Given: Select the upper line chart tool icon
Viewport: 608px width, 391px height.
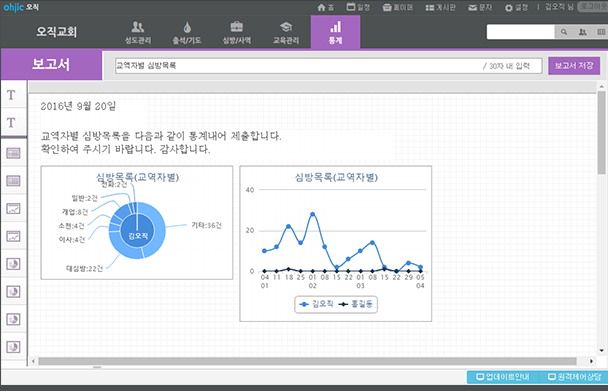Looking at the screenshot, I should click(x=13, y=209).
